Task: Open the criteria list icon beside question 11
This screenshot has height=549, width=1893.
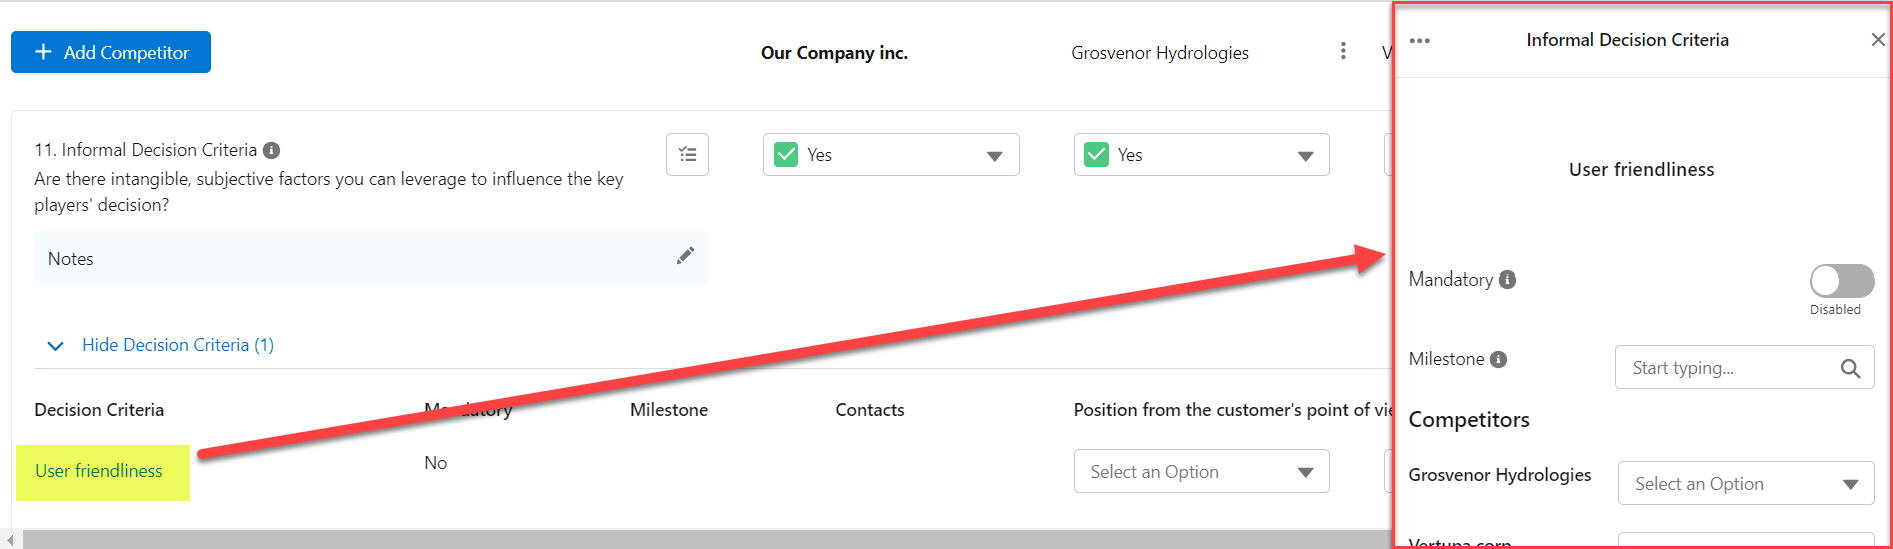Action: tap(687, 155)
